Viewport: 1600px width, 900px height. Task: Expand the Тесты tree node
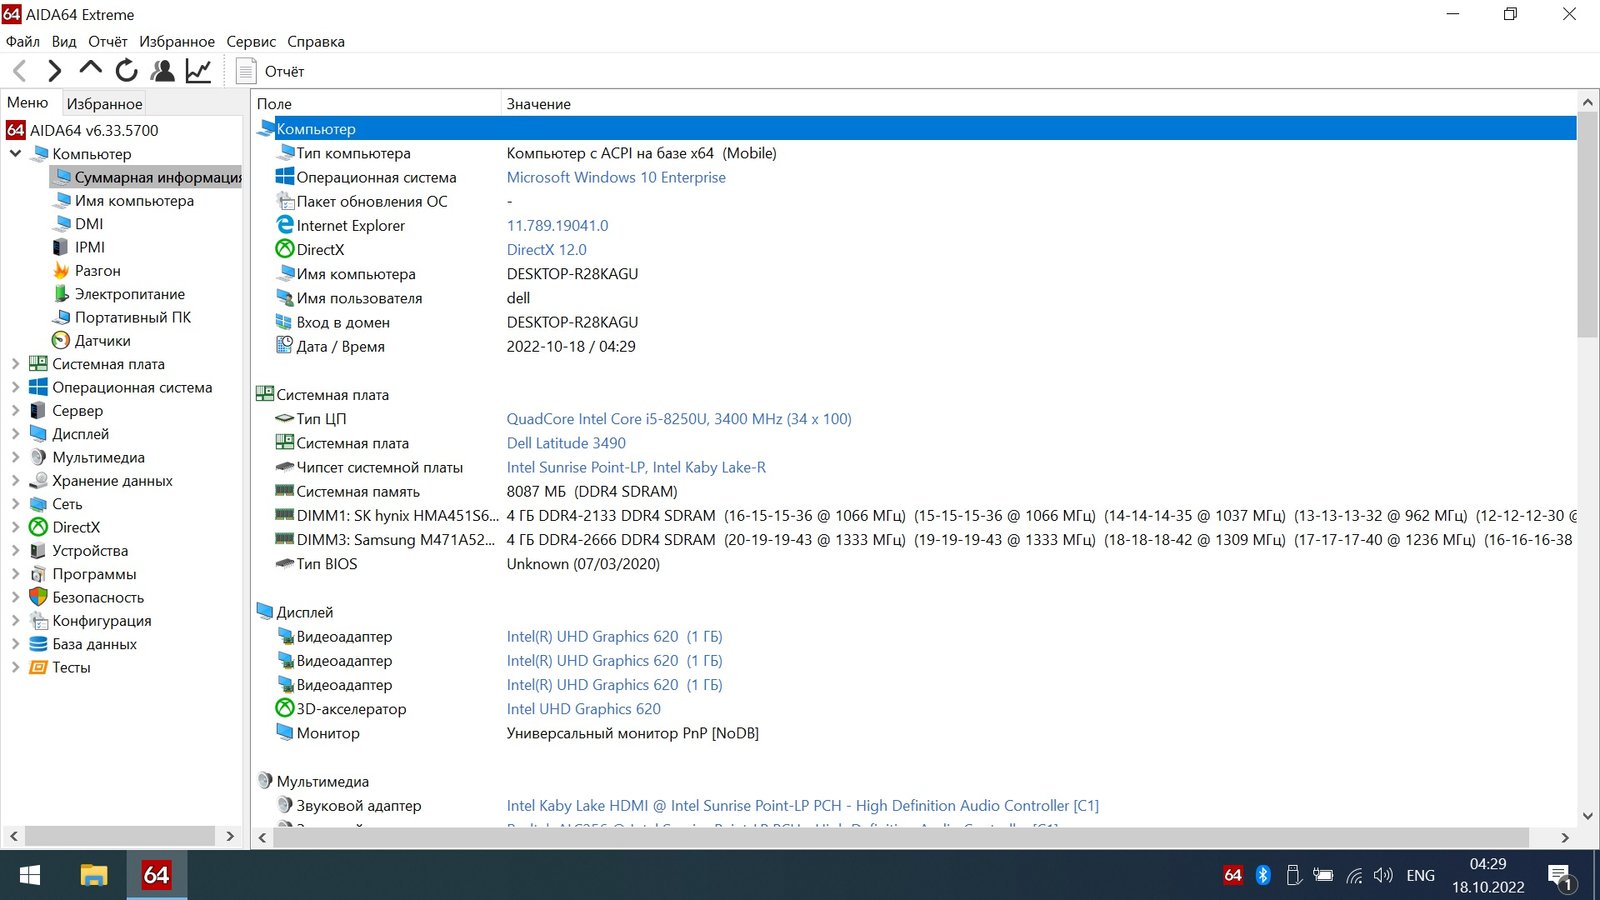coord(15,667)
